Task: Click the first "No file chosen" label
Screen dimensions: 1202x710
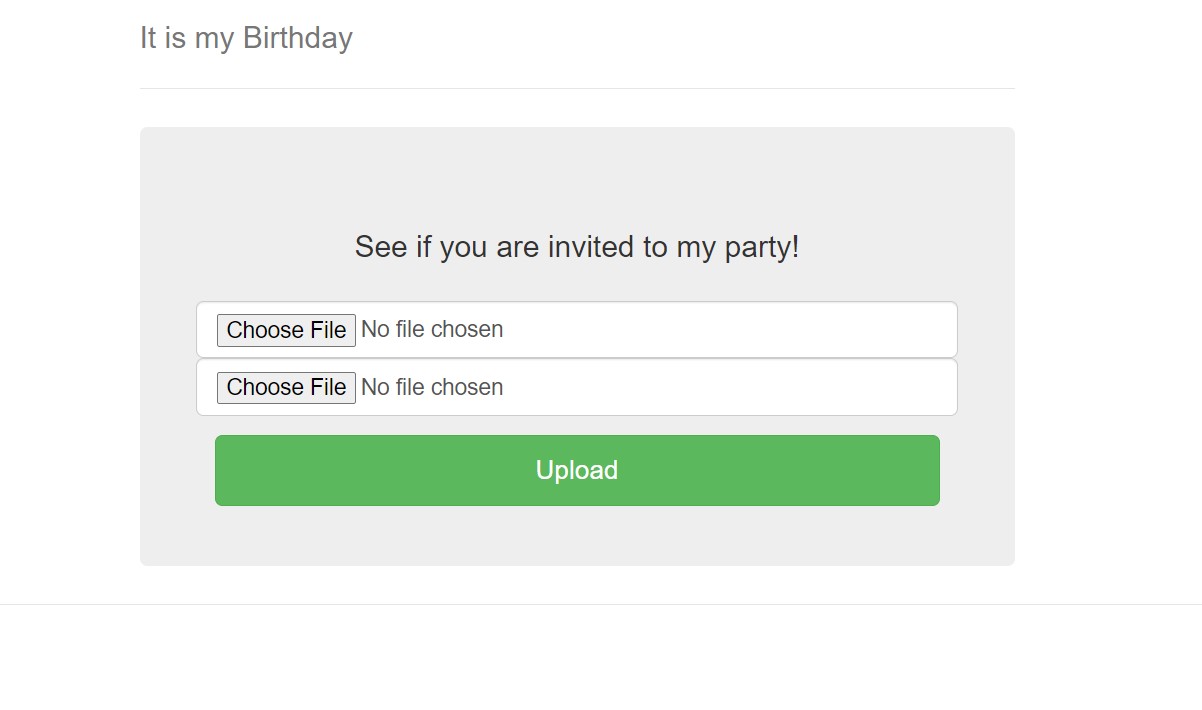Action: [x=432, y=330]
